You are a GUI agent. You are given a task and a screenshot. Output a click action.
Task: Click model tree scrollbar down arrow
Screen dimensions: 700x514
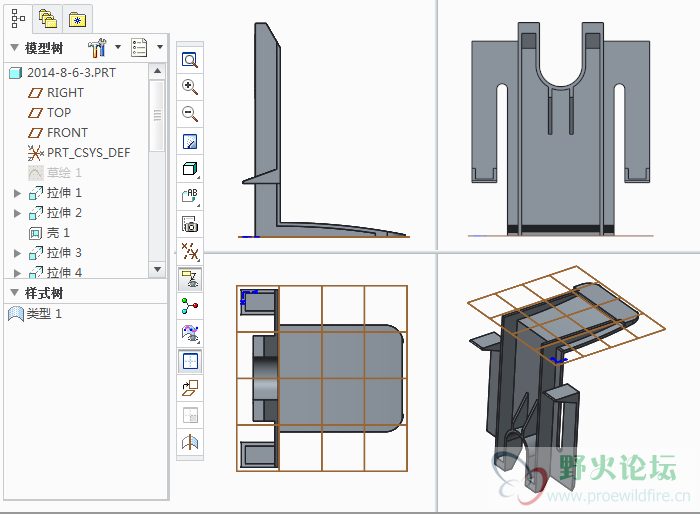point(157,269)
